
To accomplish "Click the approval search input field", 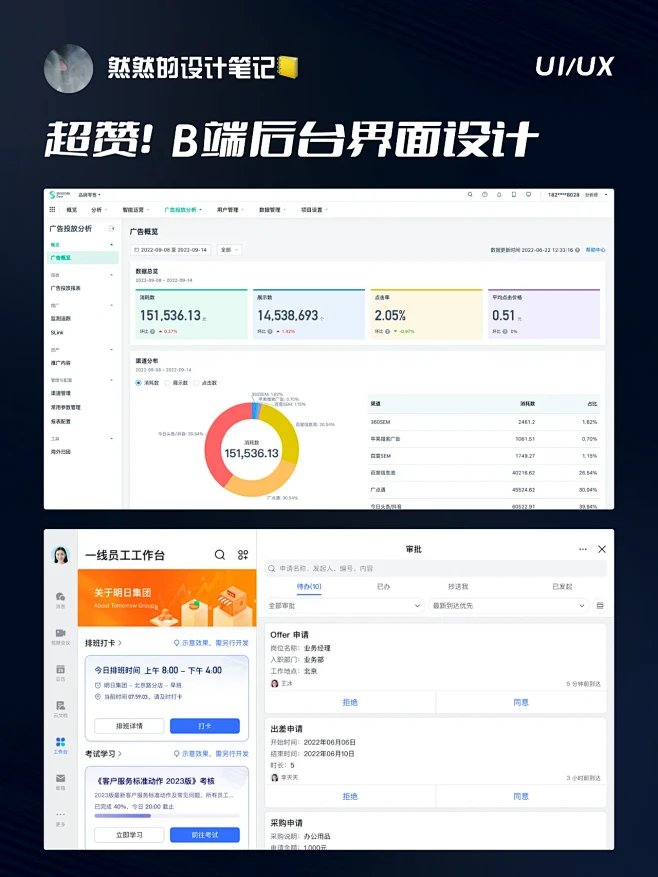I will pyautogui.click(x=435, y=568).
